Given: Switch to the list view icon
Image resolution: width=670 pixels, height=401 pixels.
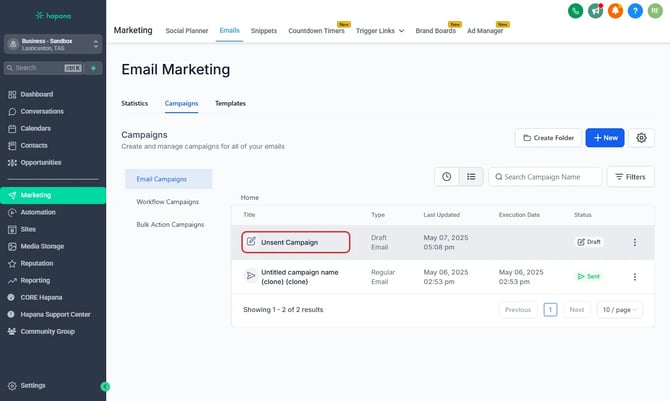Looking at the screenshot, I should 470,176.
